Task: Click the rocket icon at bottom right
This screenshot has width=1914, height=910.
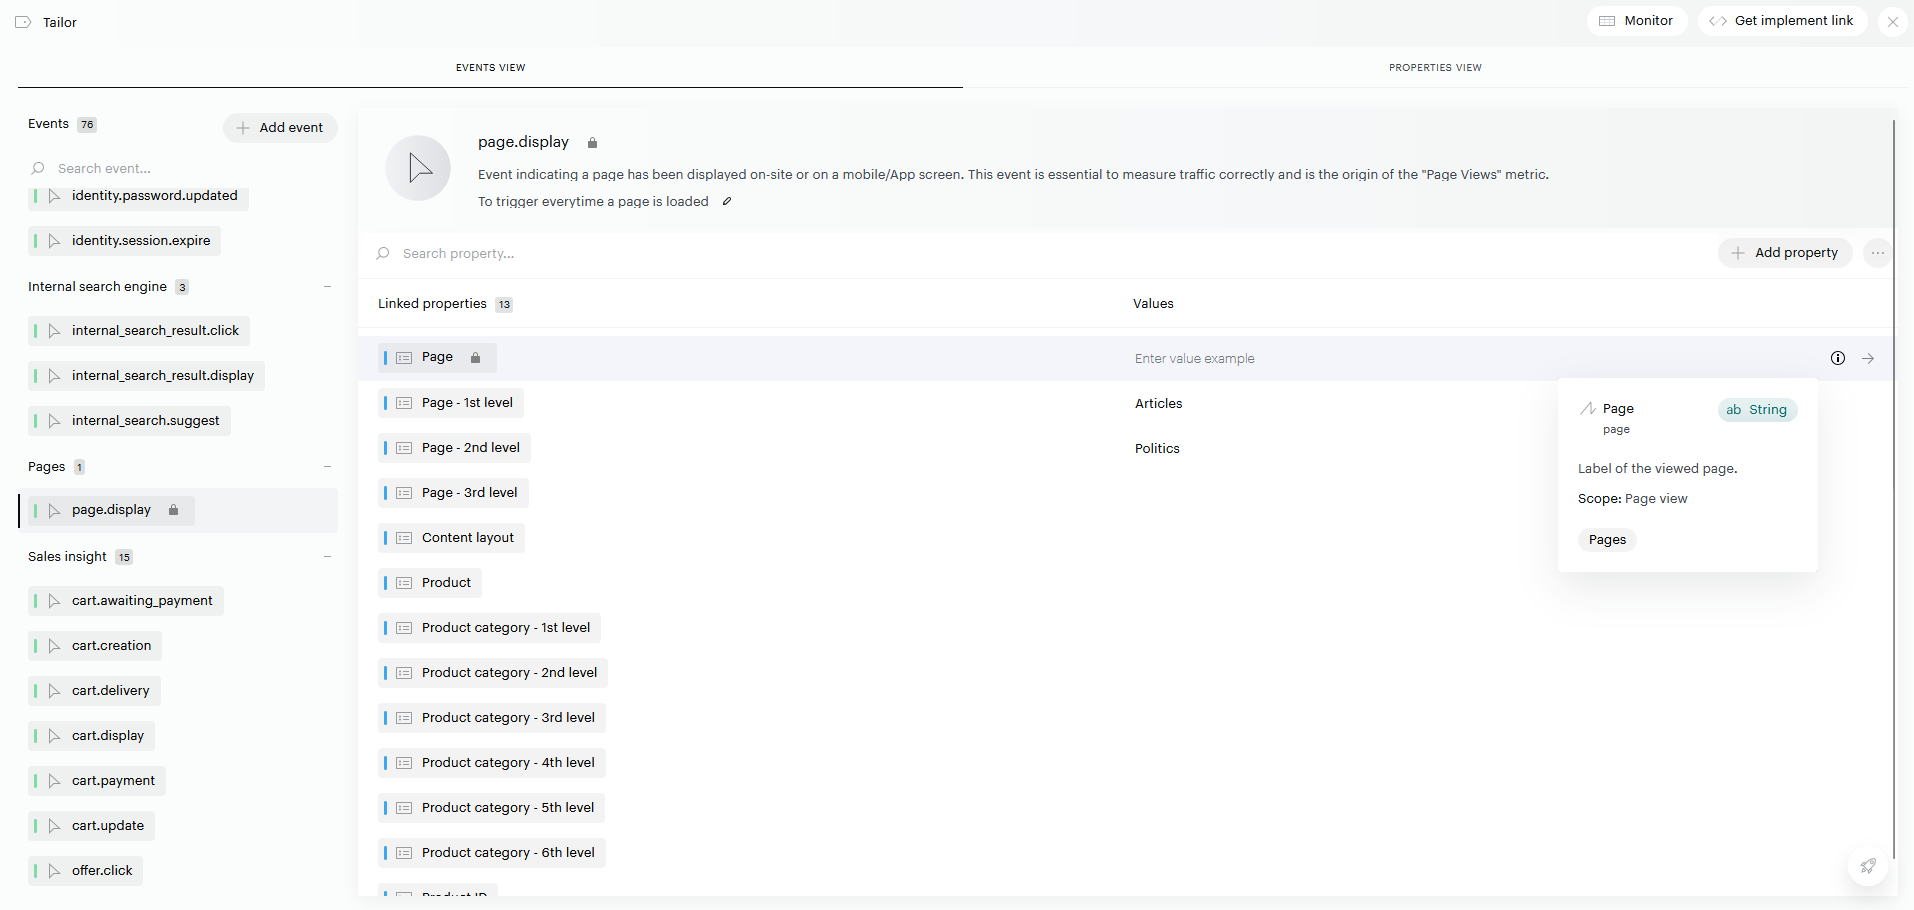Action: pyautogui.click(x=1867, y=866)
